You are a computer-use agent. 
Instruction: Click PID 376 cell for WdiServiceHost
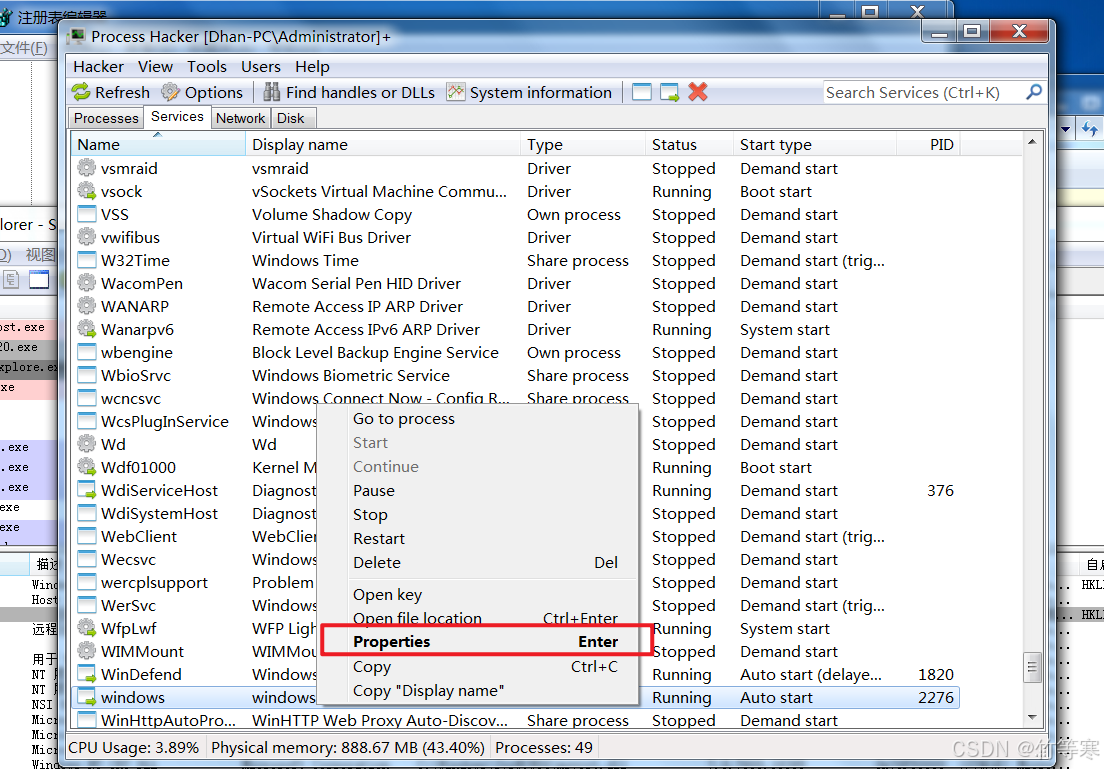[940, 491]
